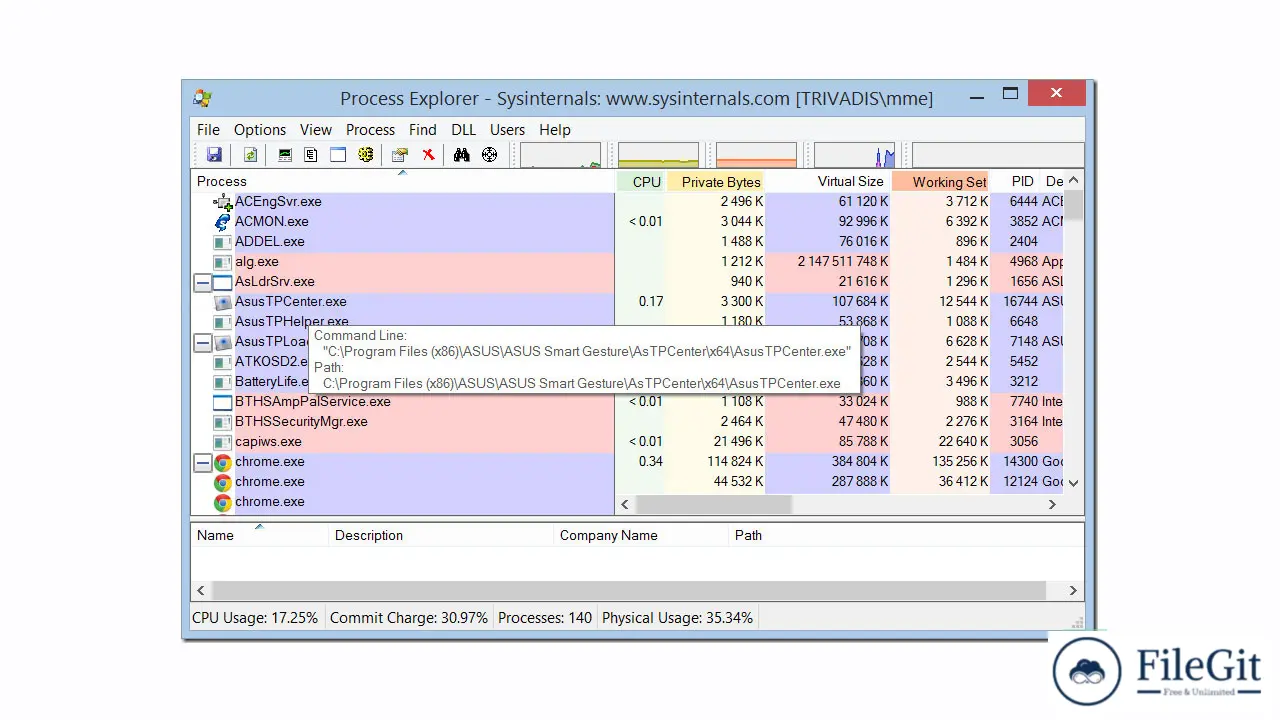Click the DLL/Handles view gear icon
Screen dimensions: 1280x720
366,155
